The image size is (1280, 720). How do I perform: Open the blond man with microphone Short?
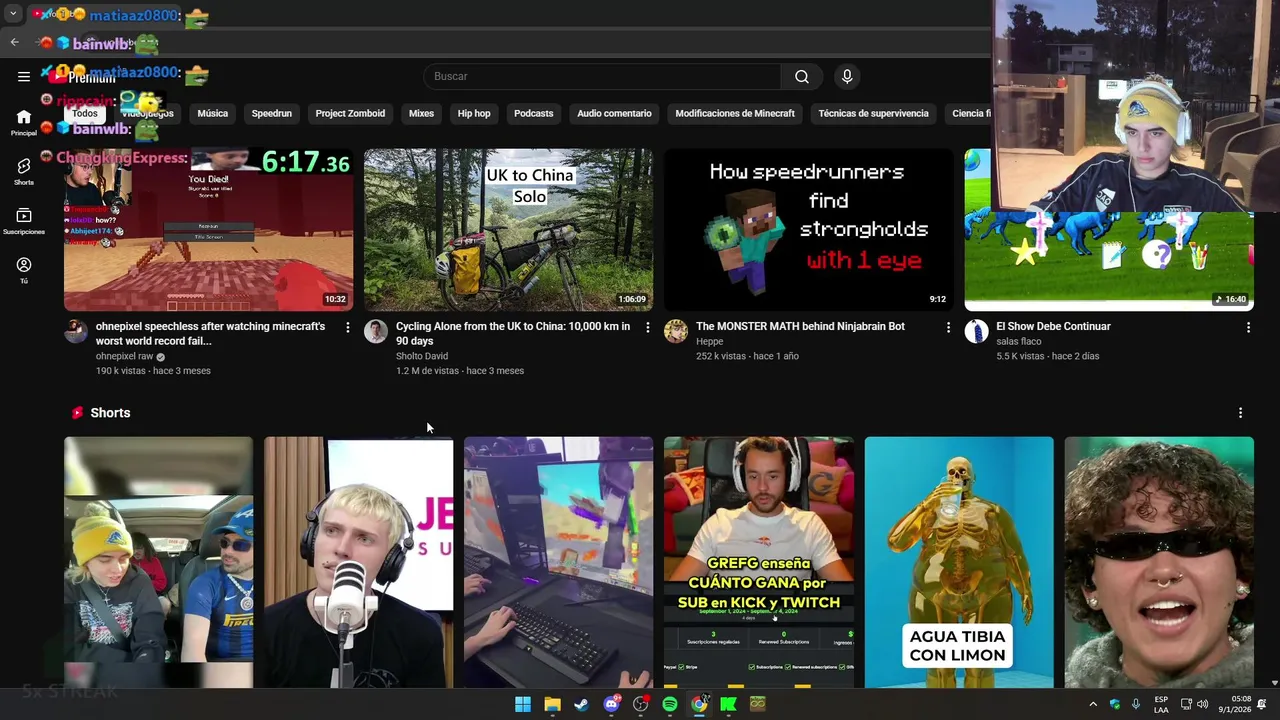pyautogui.click(x=359, y=562)
